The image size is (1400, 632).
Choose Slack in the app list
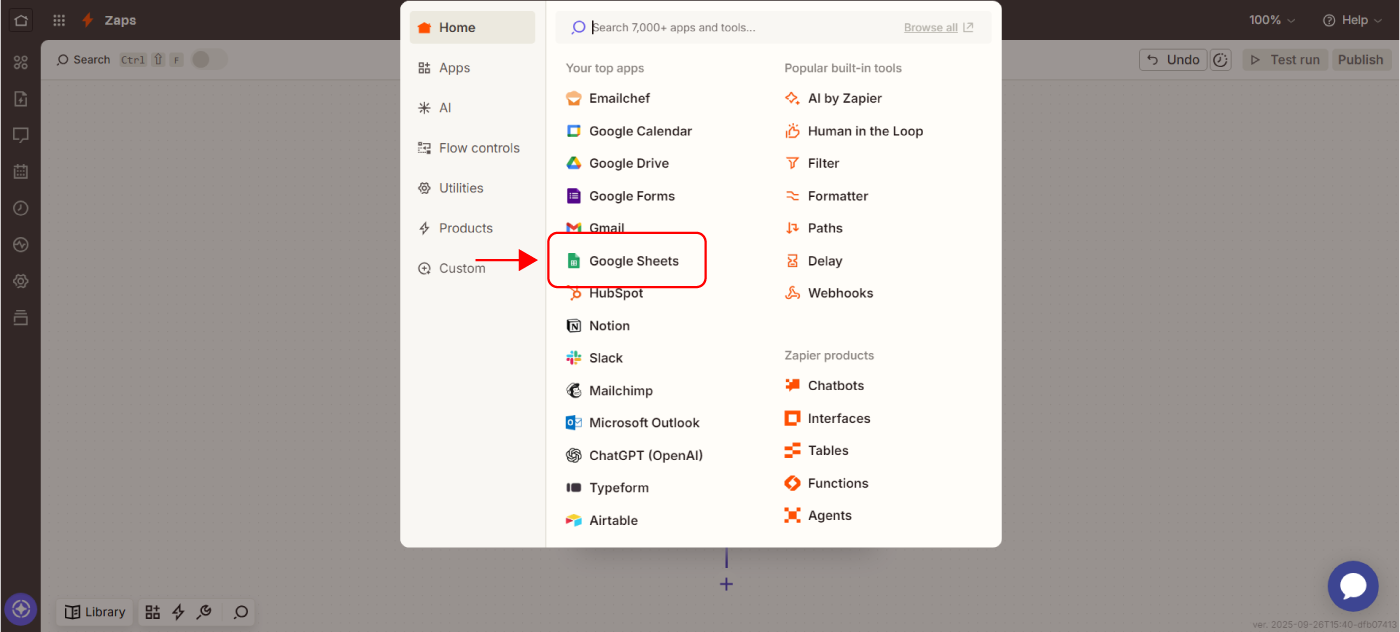tap(605, 358)
